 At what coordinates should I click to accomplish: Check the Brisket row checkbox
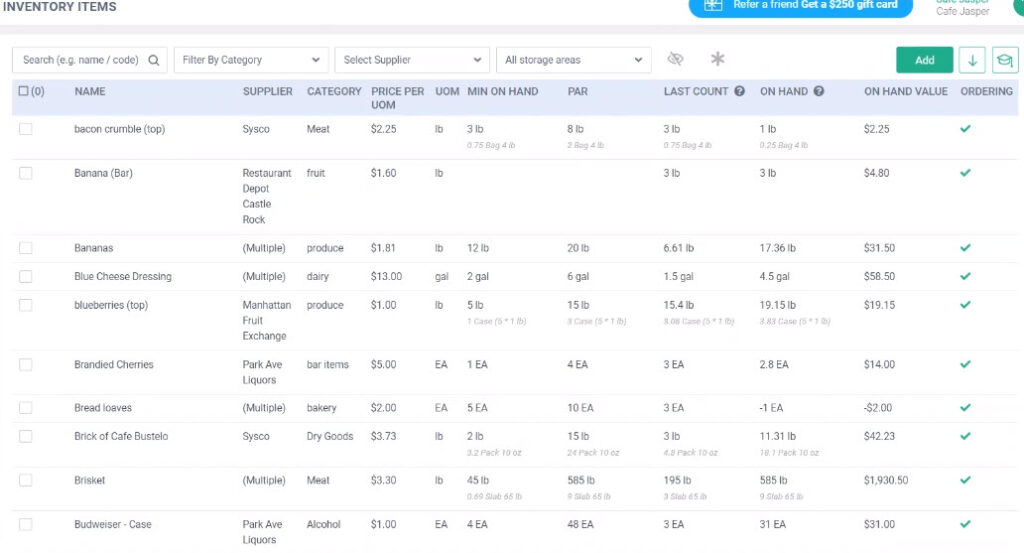(x=25, y=481)
